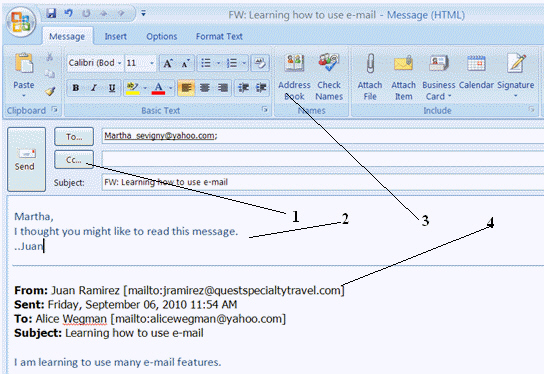Activate the Format Painter brush
The height and width of the screenshot is (374, 544).
(50, 91)
